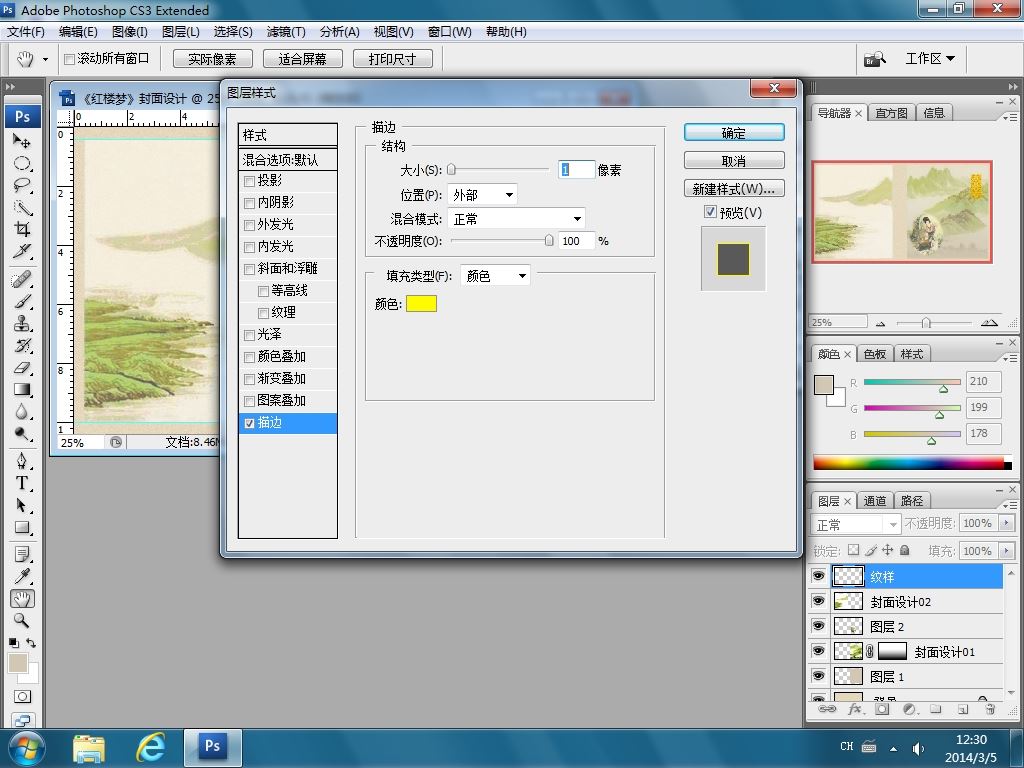Image resolution: width=1024 pixels, height=768 pixels.
Task: Select the Notes tool
Action: [x=22, y=554]
